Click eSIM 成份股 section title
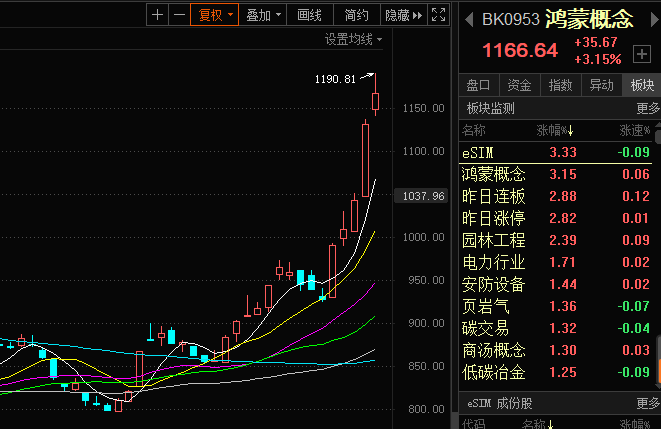 click(500, 403)
